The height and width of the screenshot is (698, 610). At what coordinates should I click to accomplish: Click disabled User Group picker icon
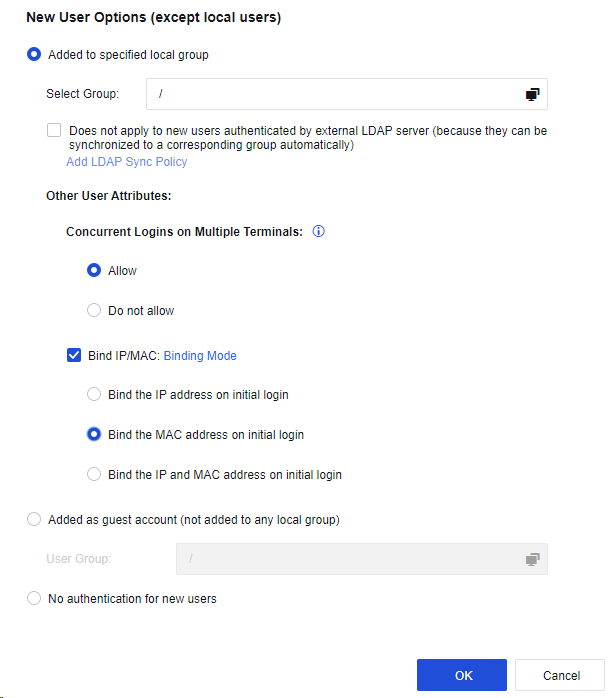click(532, 559)
